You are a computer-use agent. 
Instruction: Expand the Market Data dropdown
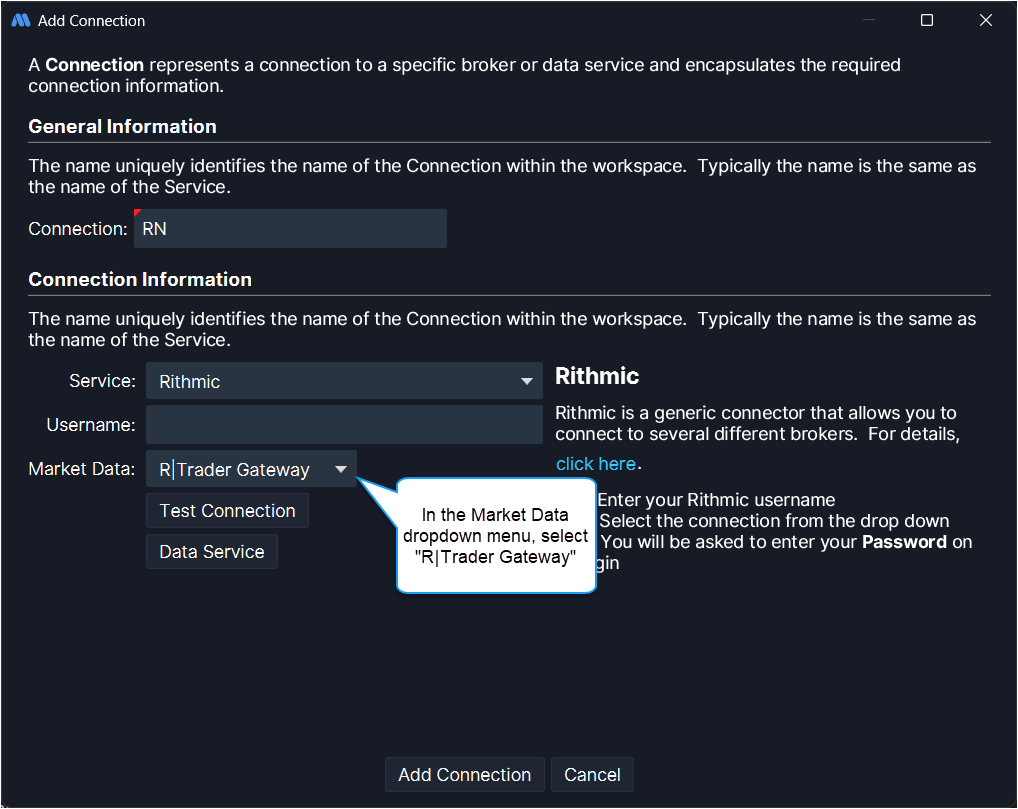(x=251, y=469)
